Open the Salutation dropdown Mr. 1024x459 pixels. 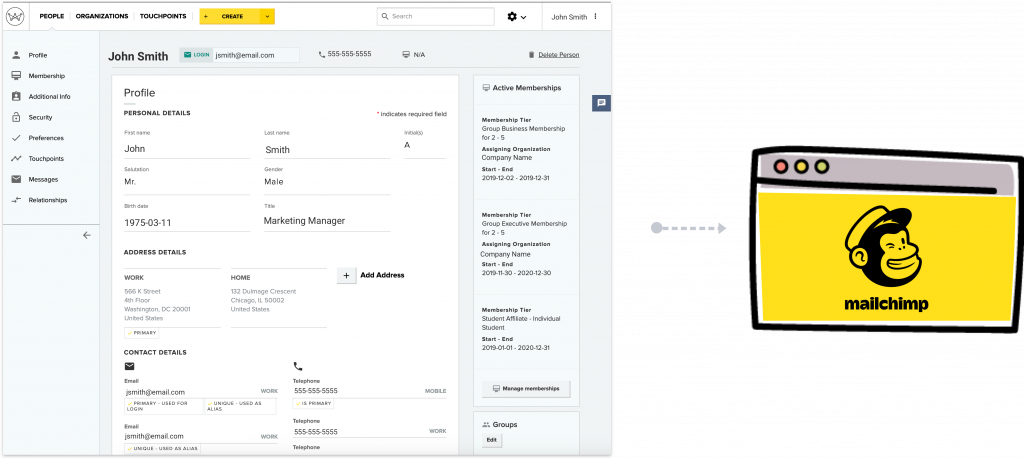click(187, 182)
